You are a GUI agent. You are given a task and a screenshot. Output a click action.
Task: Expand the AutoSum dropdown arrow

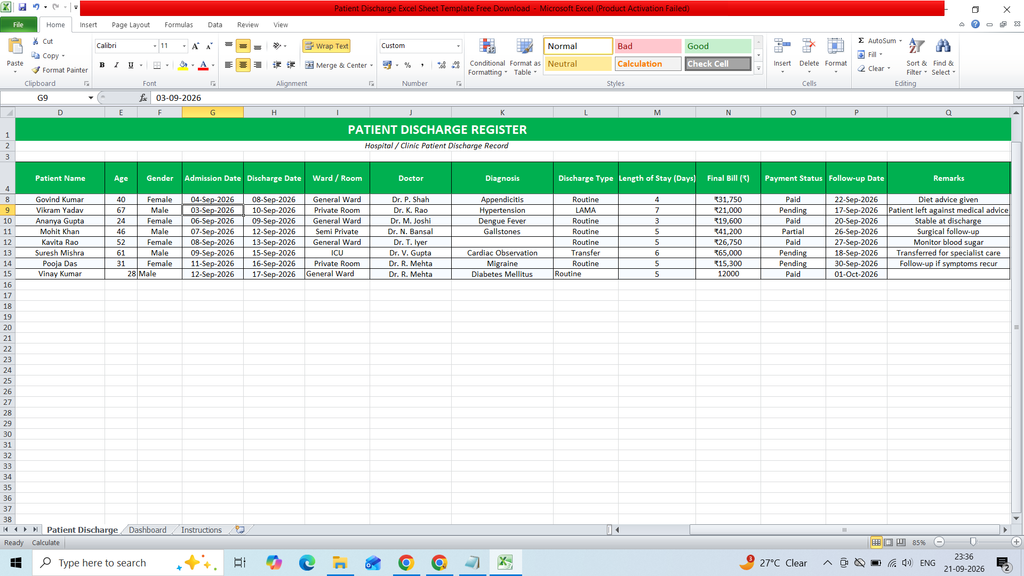pyautogui.click(x=901, y=40)
